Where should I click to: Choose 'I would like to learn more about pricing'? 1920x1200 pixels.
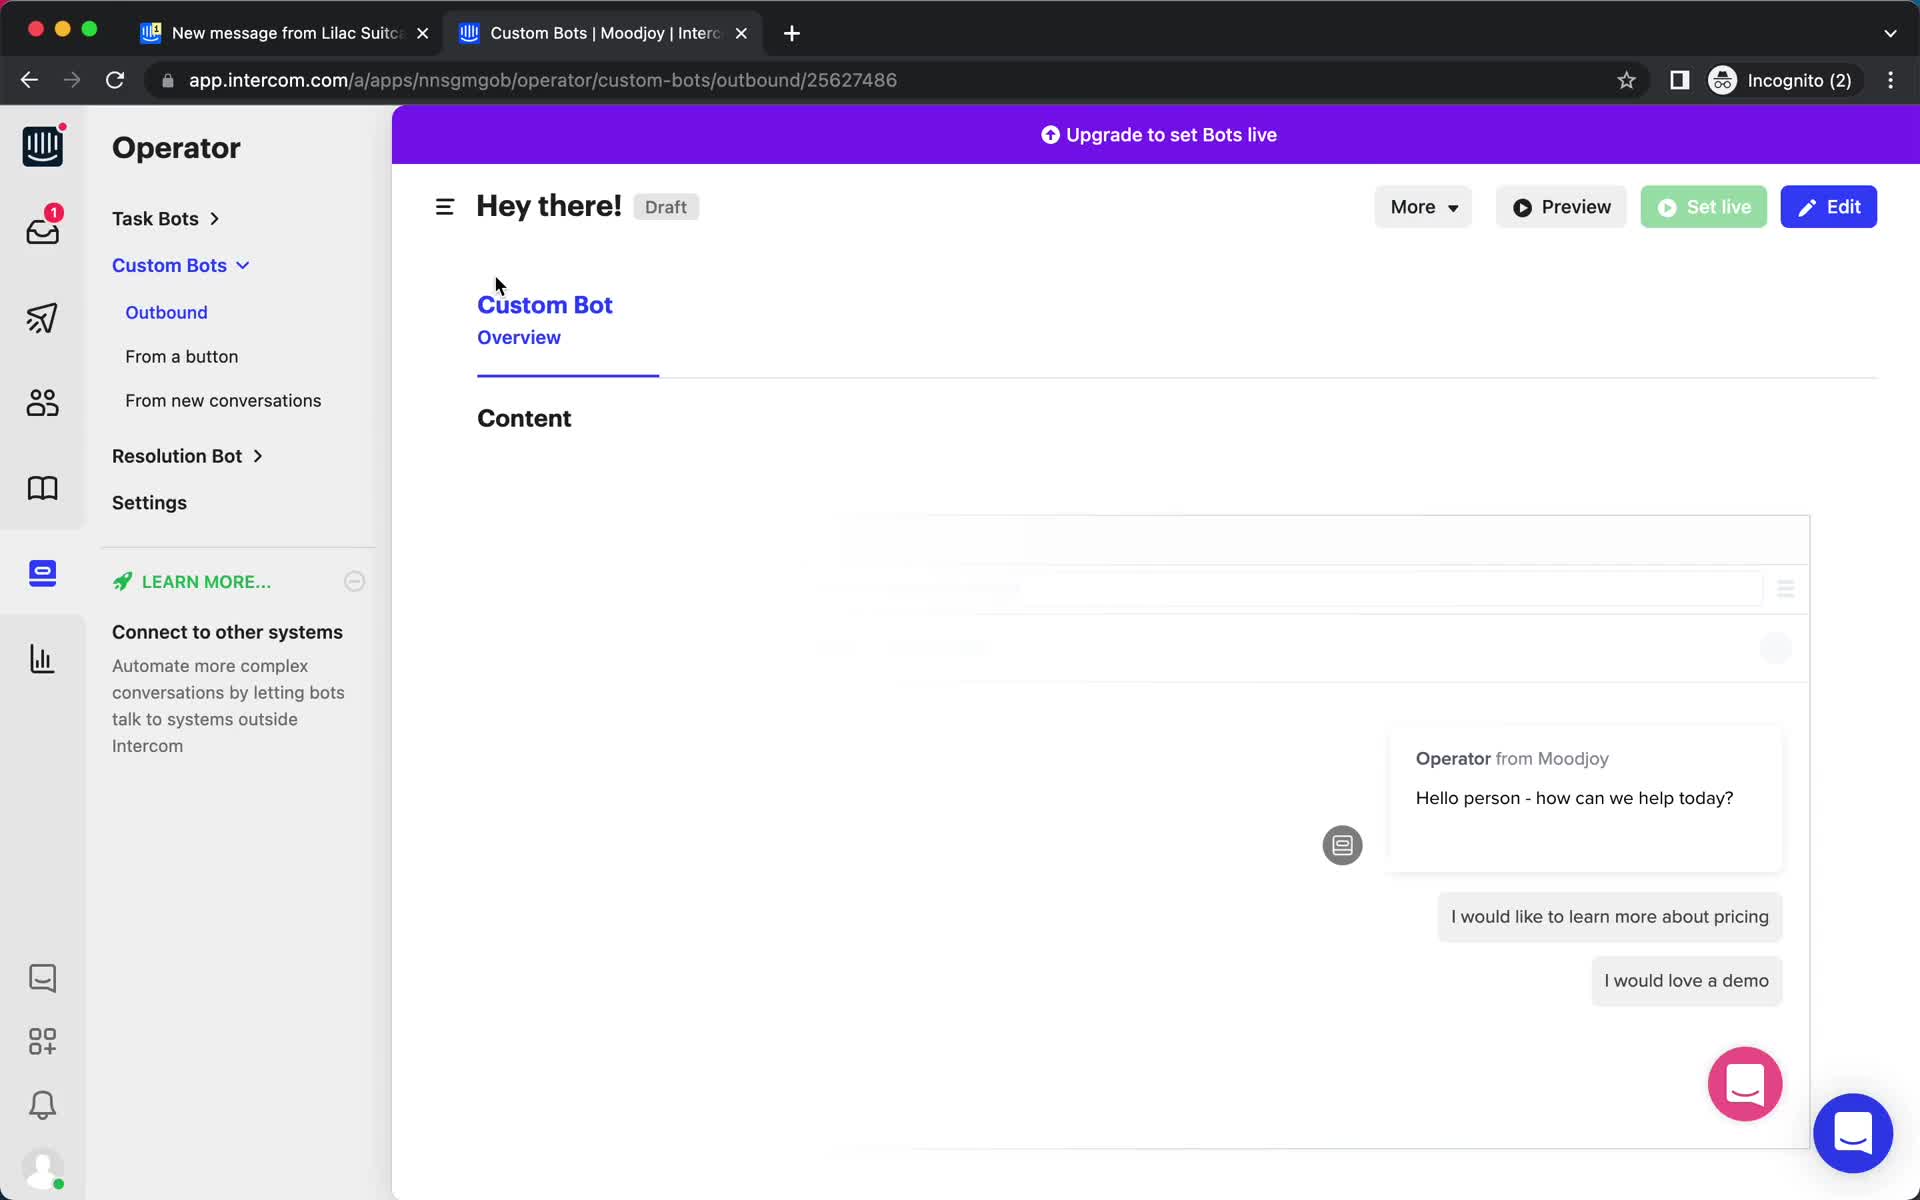(x=1609, y=917)
